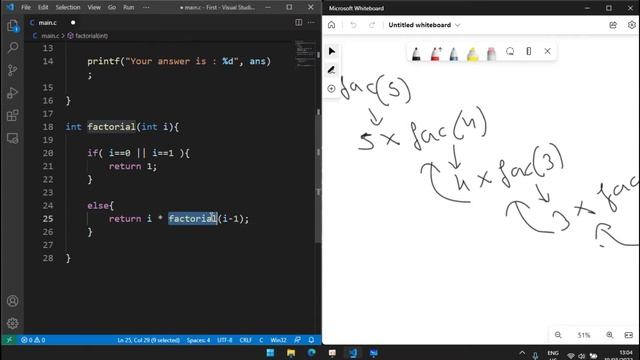Change line endings via CRLF
Screen dimensions: 640x360
[246, 340]
